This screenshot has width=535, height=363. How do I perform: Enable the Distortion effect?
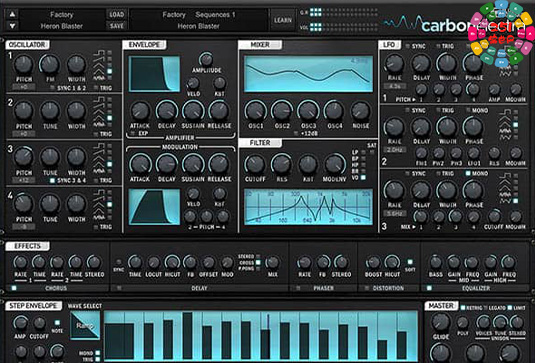pyautogui.click(x=366, y=288)
